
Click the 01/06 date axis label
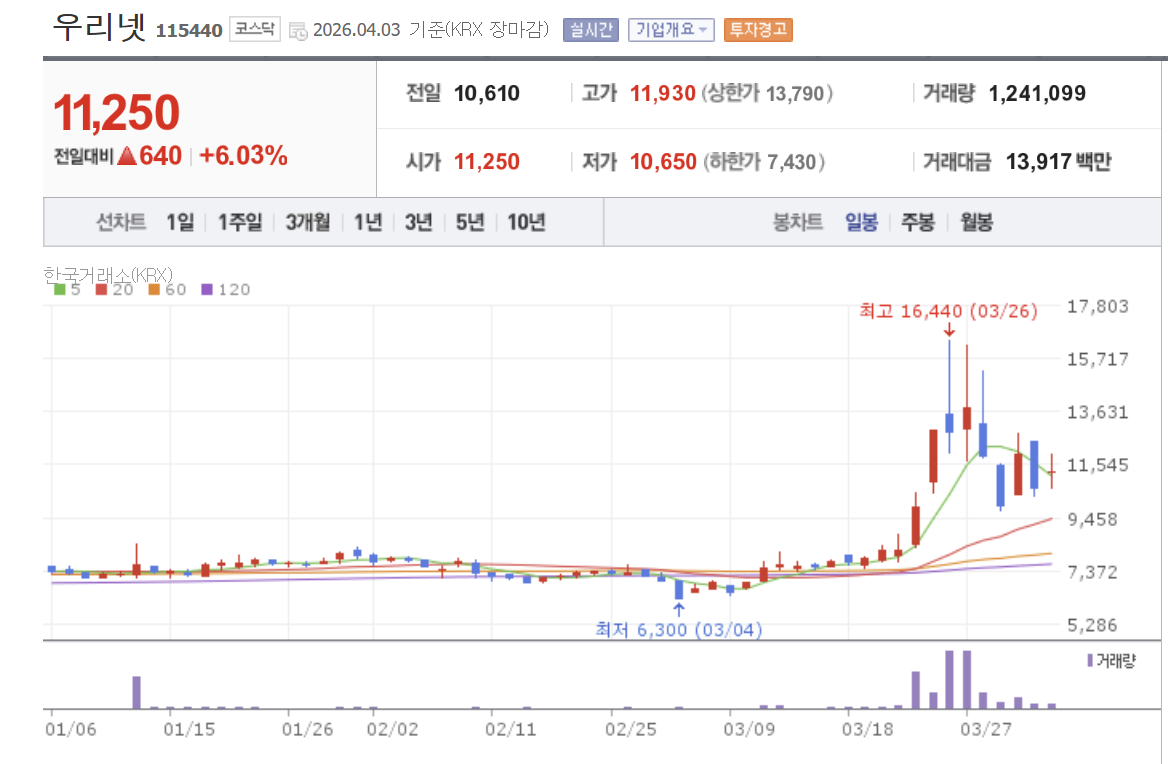71,729
